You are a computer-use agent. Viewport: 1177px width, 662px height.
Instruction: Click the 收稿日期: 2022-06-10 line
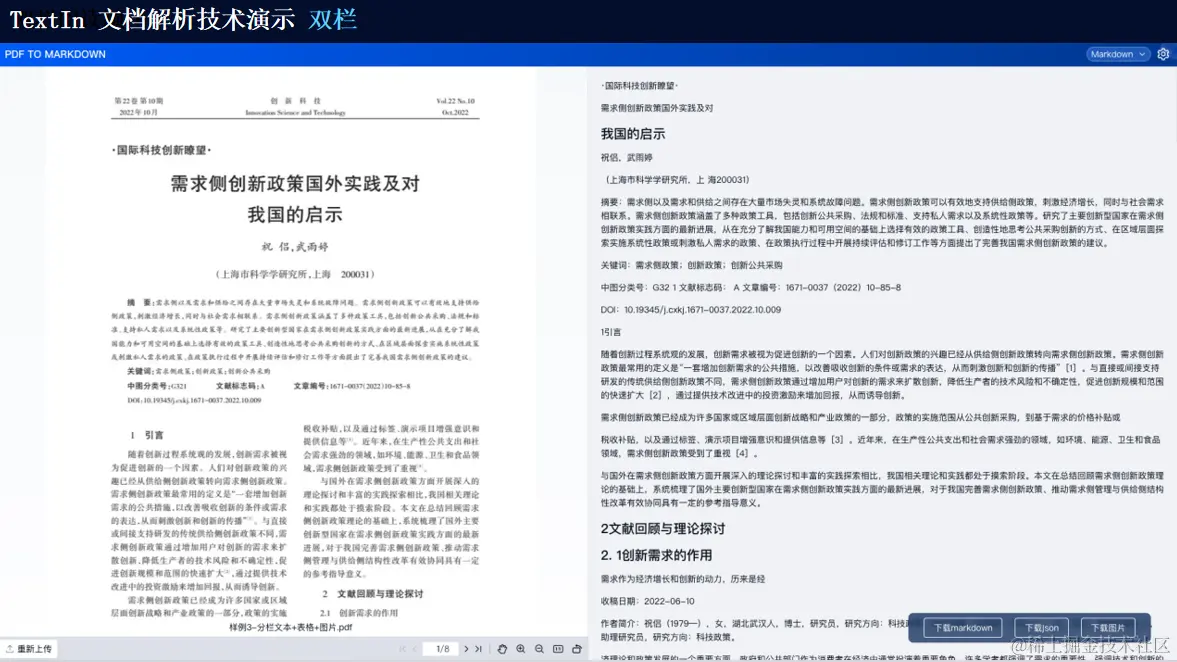tap(647, 601)
